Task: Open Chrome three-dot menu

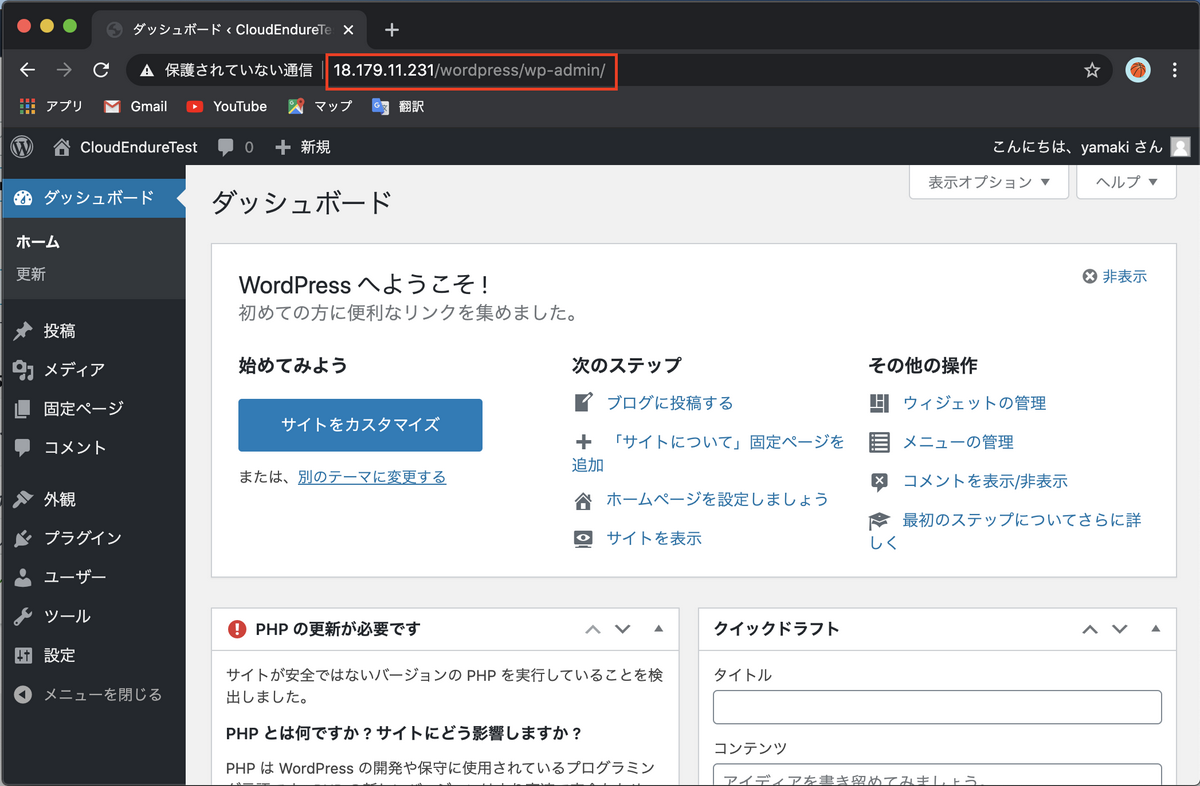Action: pos(1175,70)
